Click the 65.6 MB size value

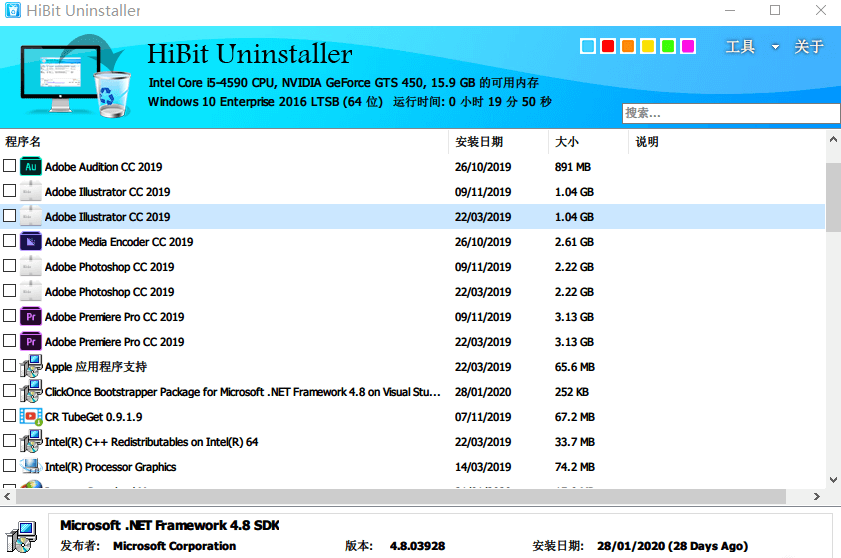pos(575,367)
